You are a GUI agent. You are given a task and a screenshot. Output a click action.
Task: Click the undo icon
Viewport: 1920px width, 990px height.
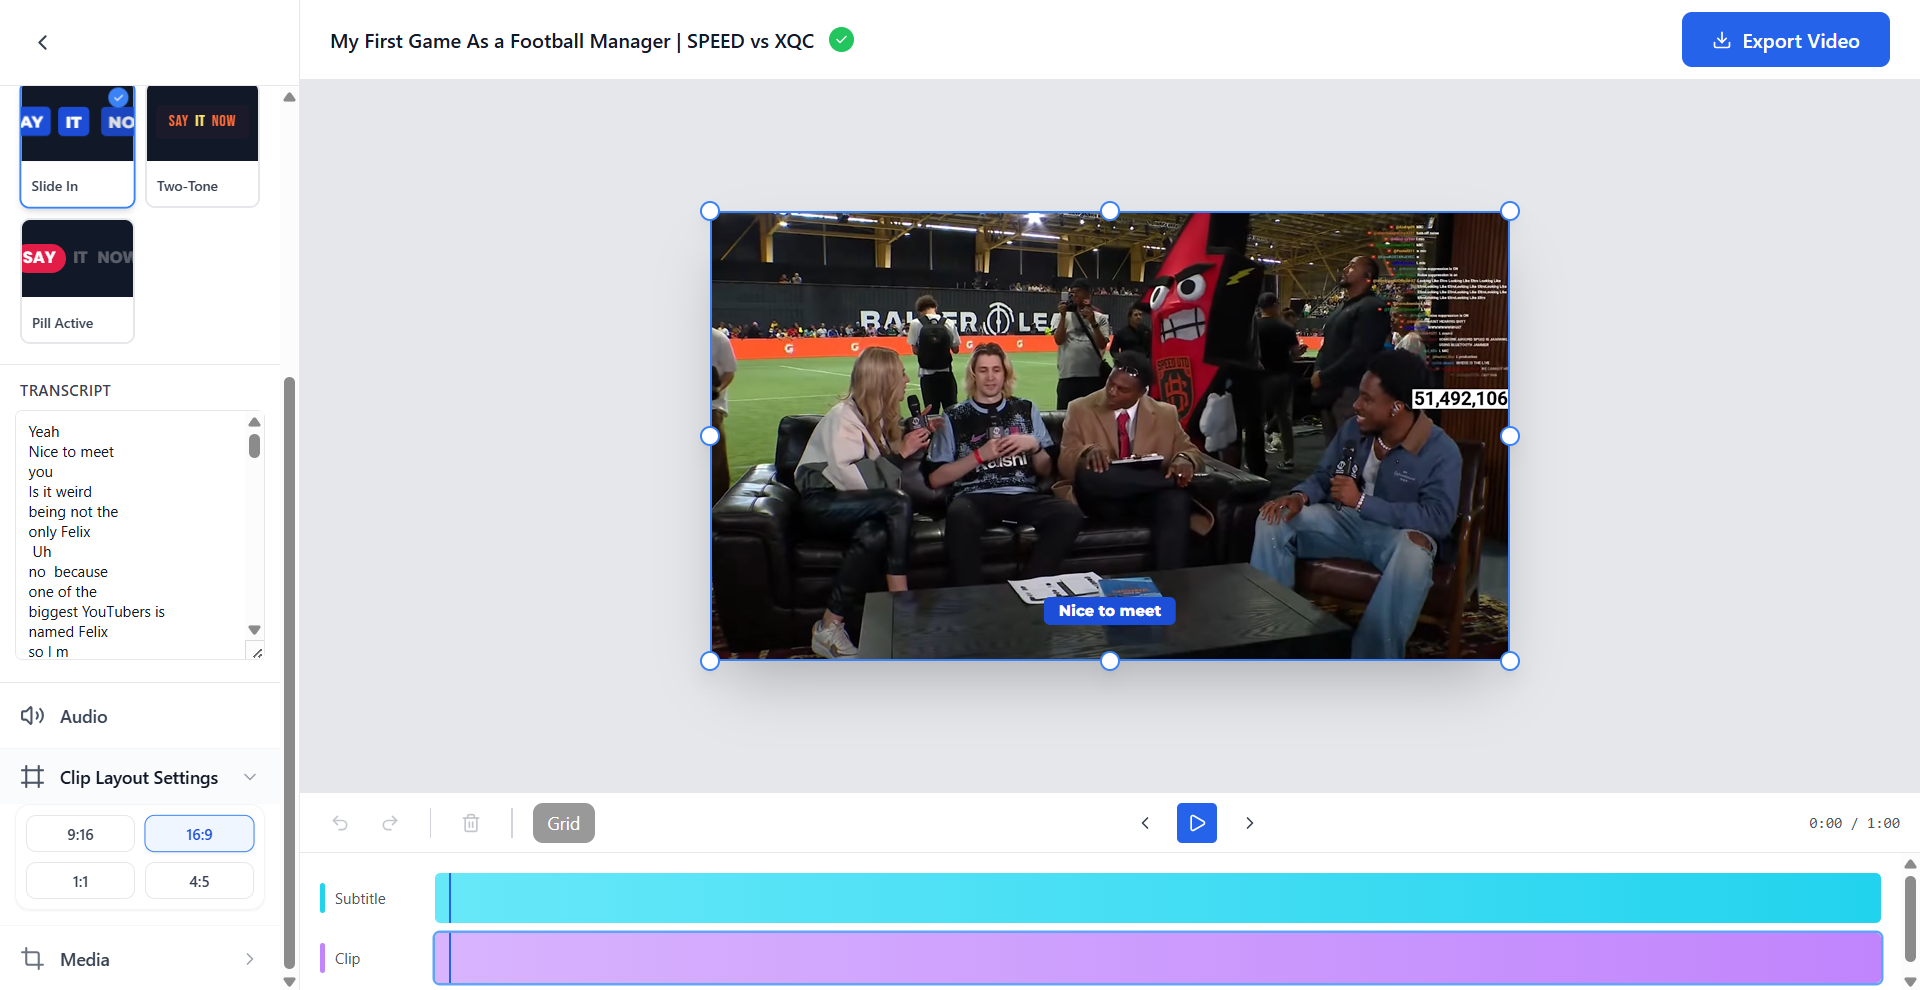[x=340, y=823]
